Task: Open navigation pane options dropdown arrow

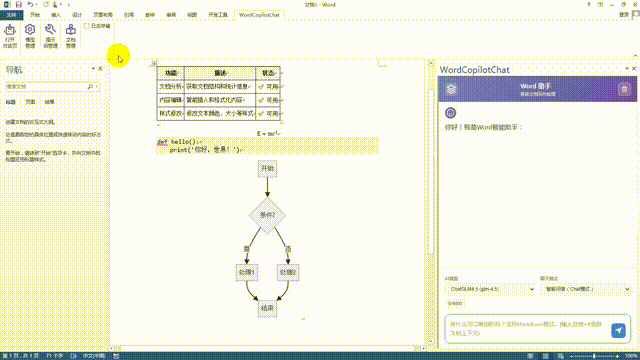Action: click(x=93, y=69)
